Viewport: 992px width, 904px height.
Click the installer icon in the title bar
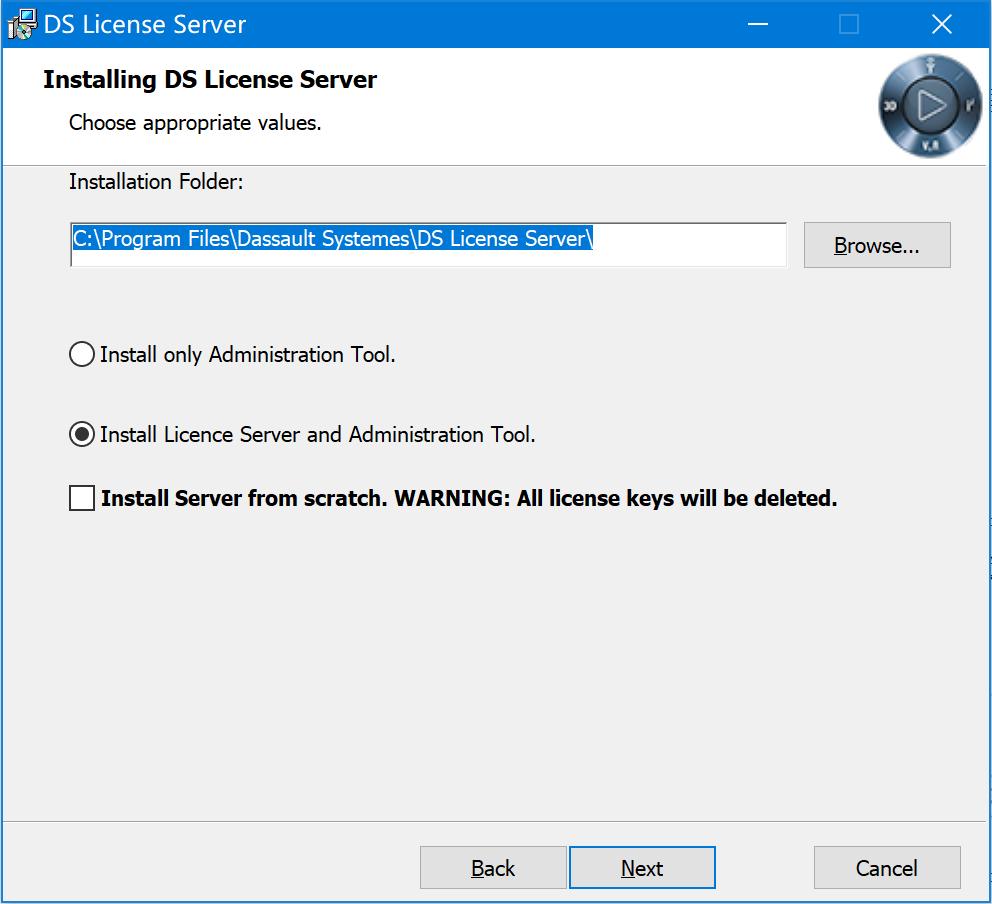coord(22,25)
